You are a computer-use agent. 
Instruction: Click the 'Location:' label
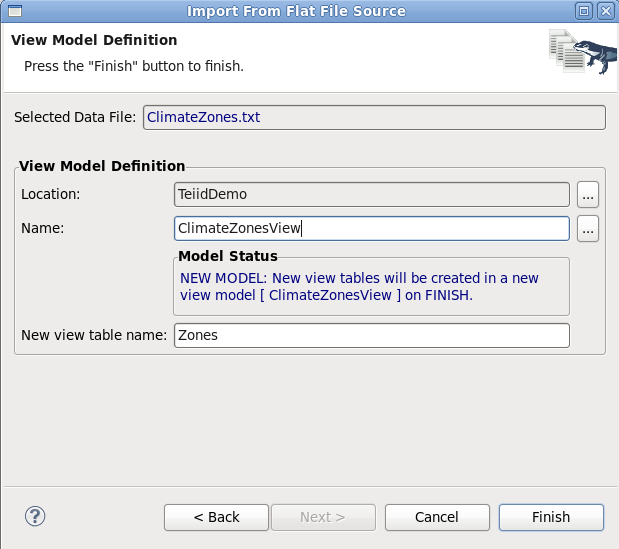click(x=51, y=194)
